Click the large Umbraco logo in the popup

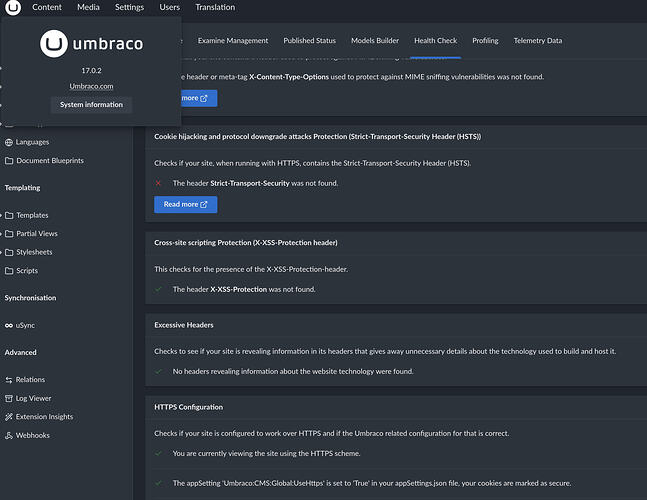coord(92,44)
